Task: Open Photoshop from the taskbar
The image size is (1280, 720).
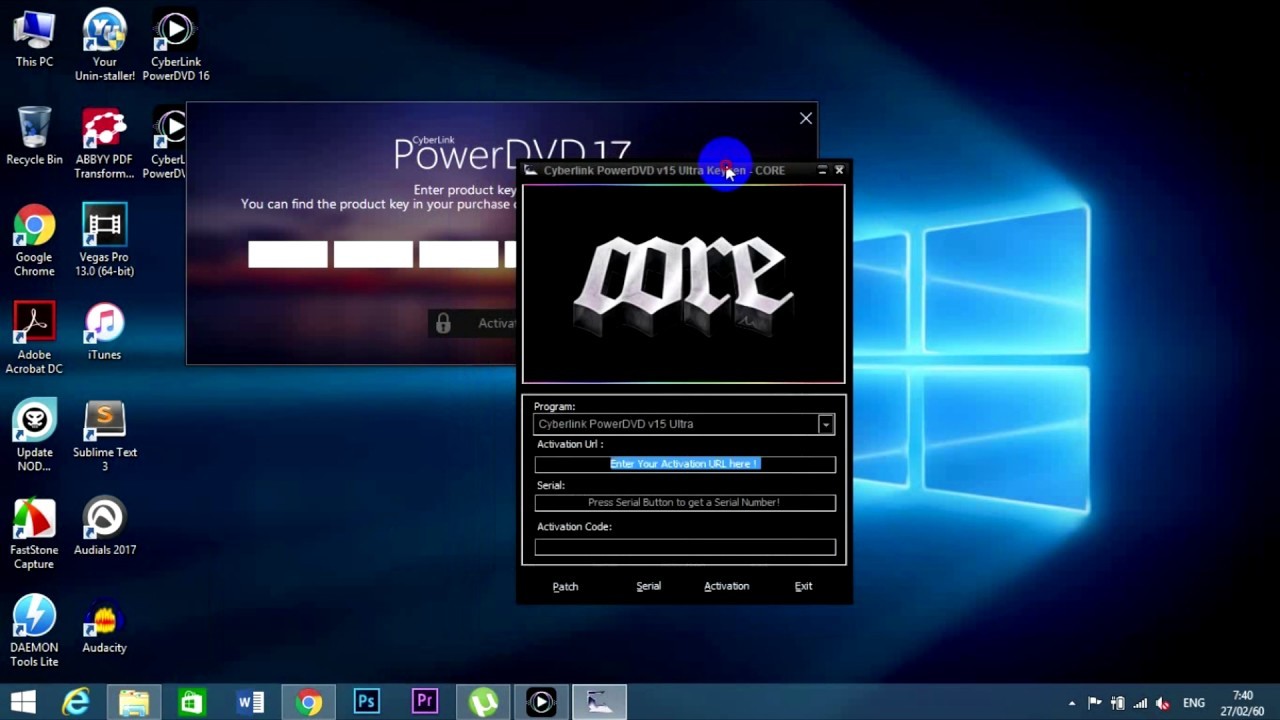Action: tap(367, 702)
